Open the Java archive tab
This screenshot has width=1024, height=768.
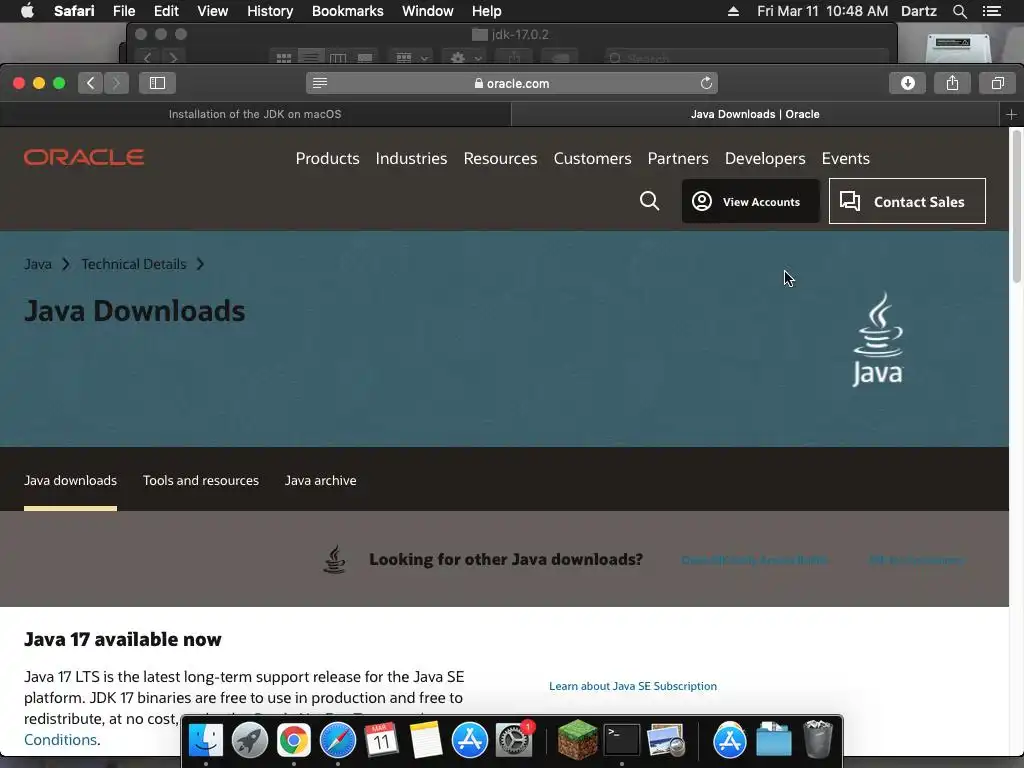(321, 481)
